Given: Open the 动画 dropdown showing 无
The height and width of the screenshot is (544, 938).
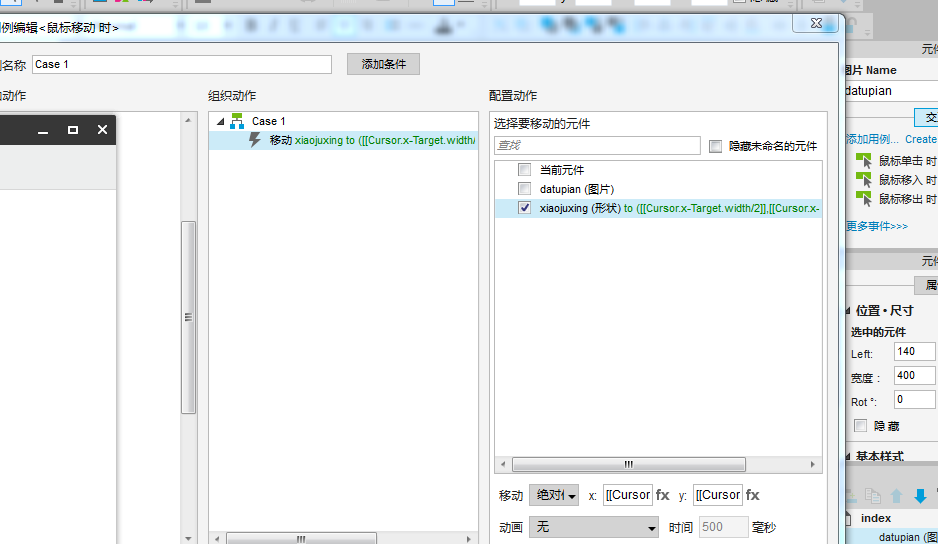Looking at the screenshot, I should point(593,527).
